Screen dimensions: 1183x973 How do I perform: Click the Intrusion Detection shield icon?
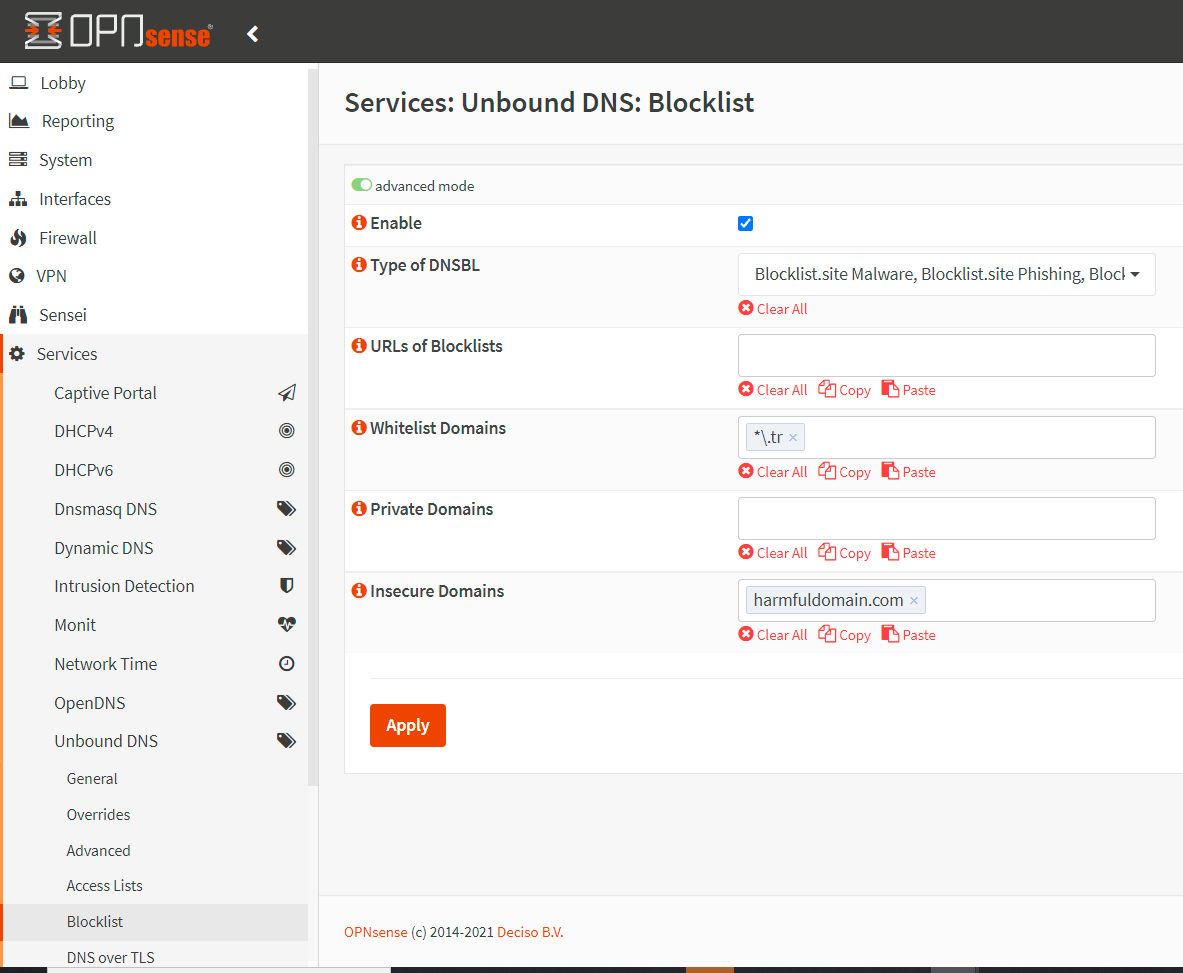tap(286, 586)
